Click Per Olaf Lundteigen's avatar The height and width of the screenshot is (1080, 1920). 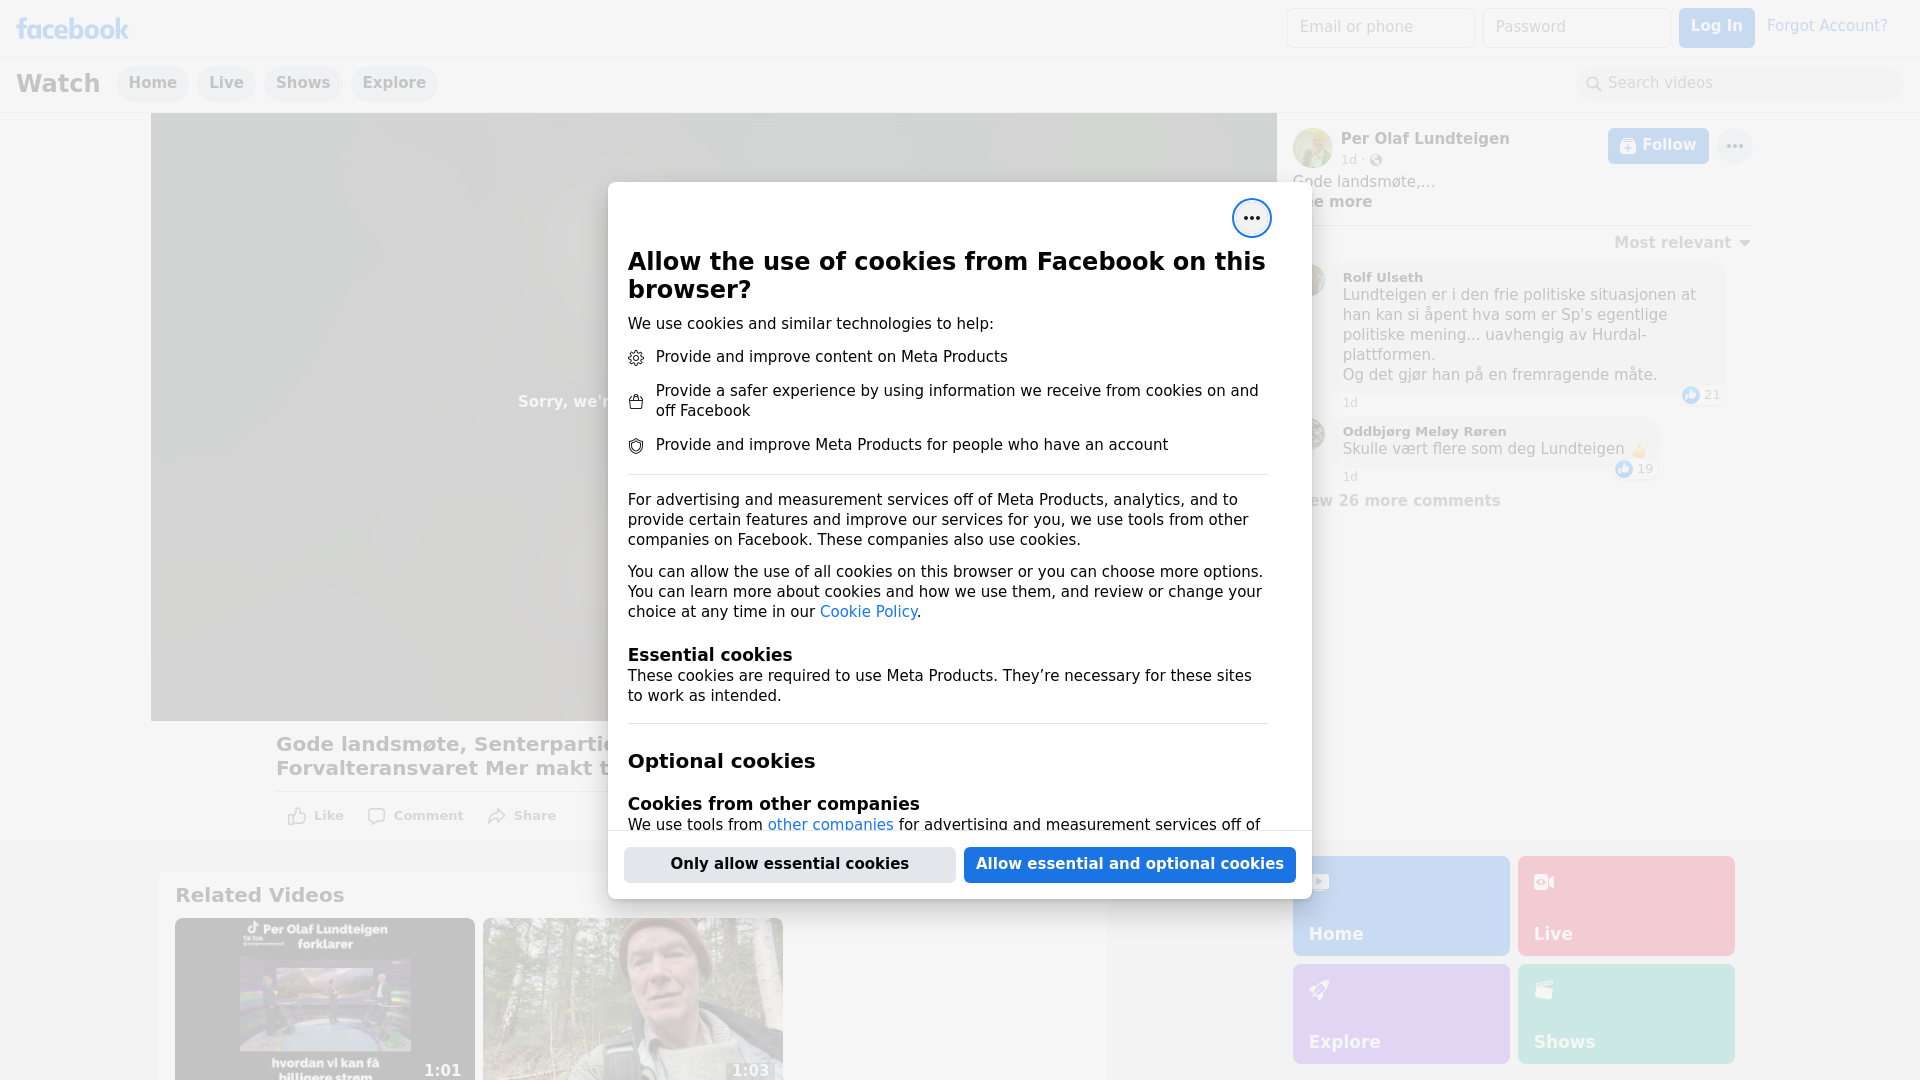pos(1312,148)
